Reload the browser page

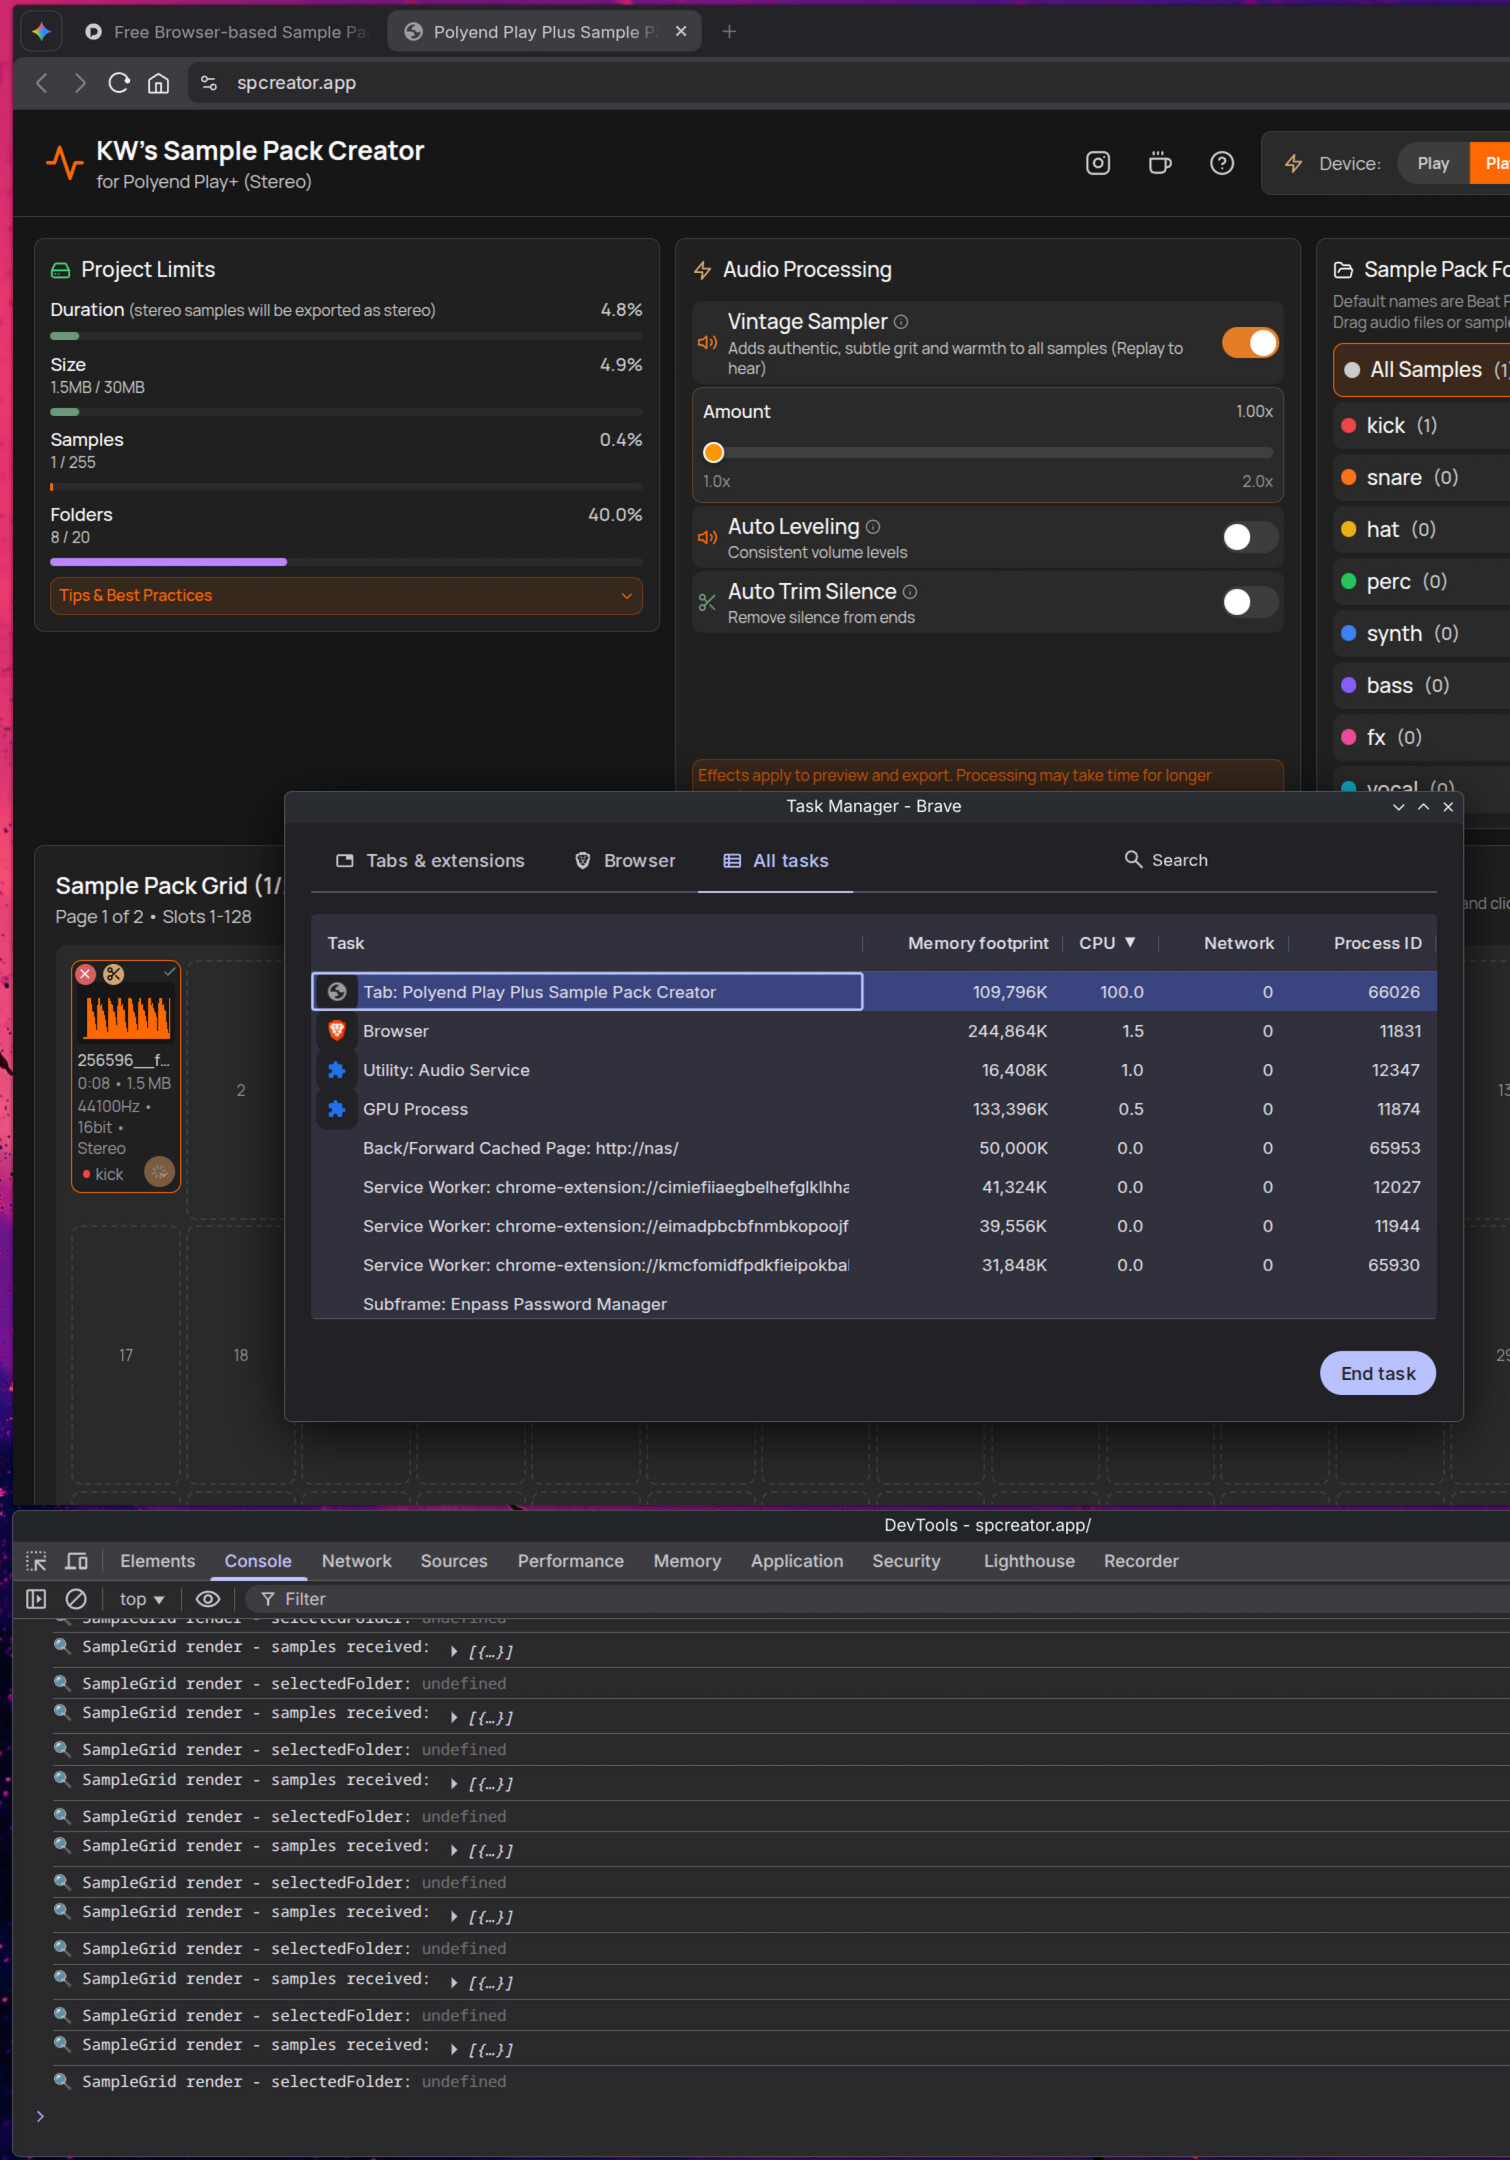pyautogui.click(x=119, y=83)
